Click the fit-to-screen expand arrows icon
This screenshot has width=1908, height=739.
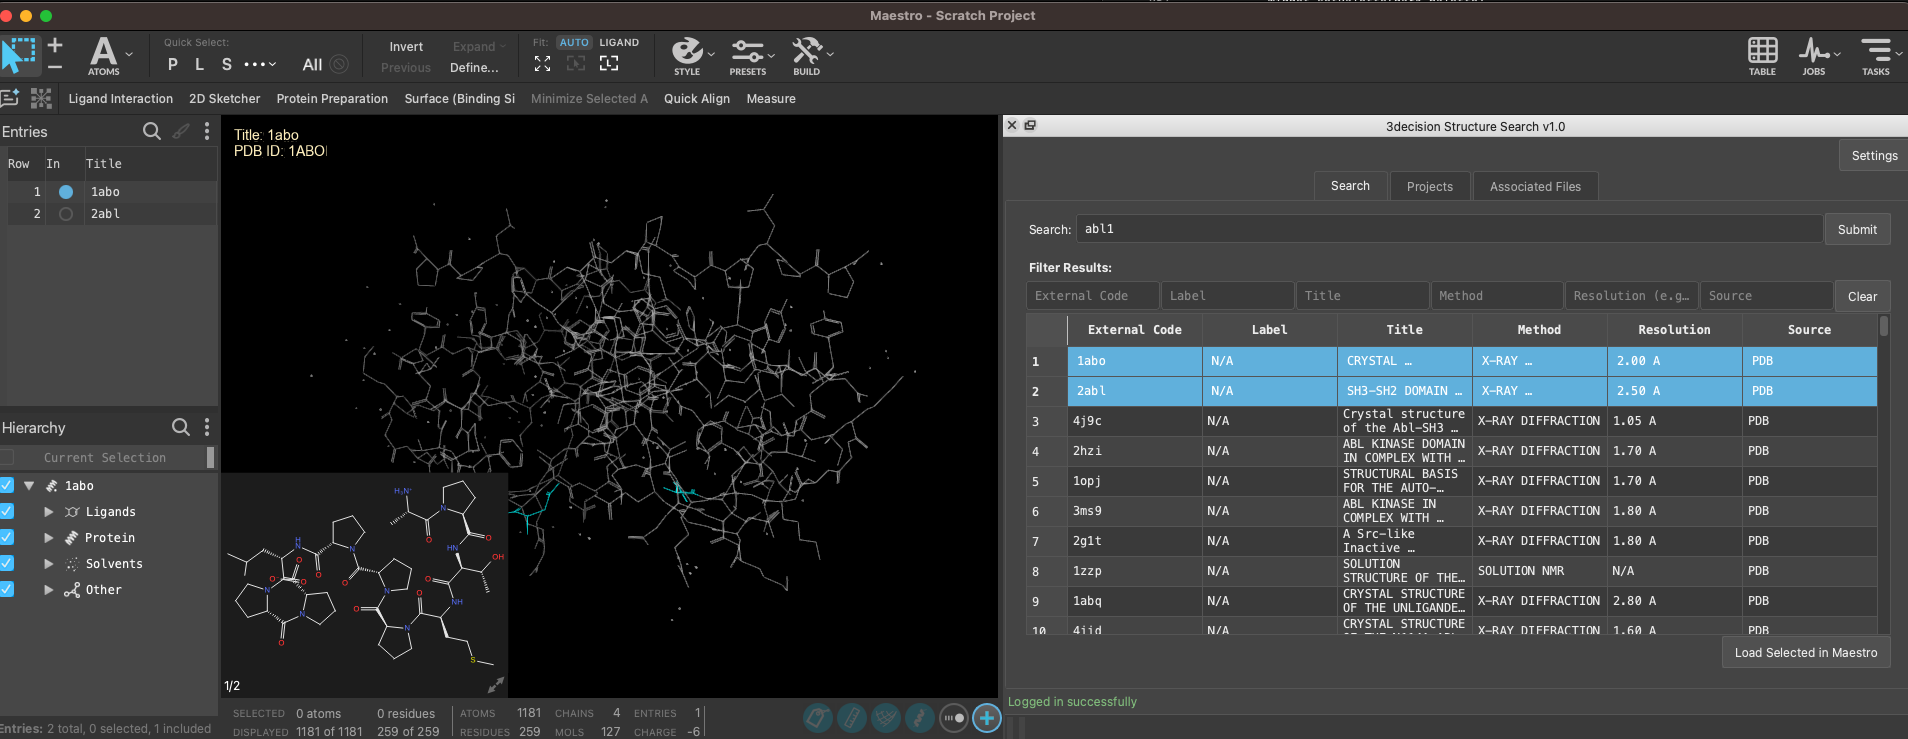pyautogui.click(x=542, y=63)
